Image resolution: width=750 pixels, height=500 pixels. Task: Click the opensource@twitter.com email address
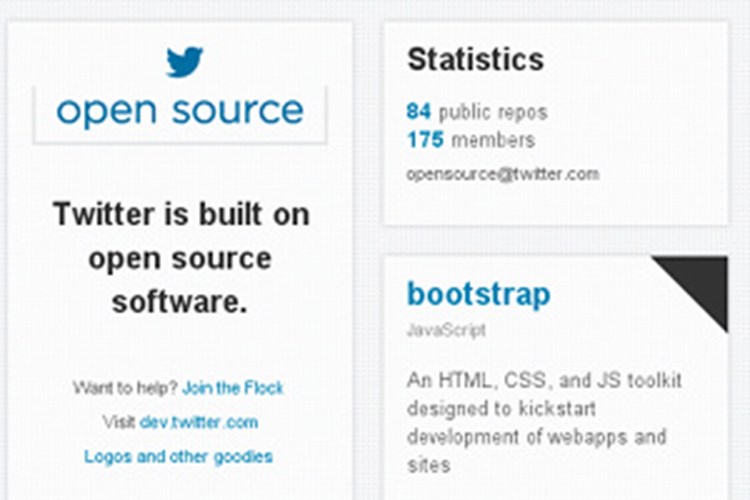[x=503, y=174]
